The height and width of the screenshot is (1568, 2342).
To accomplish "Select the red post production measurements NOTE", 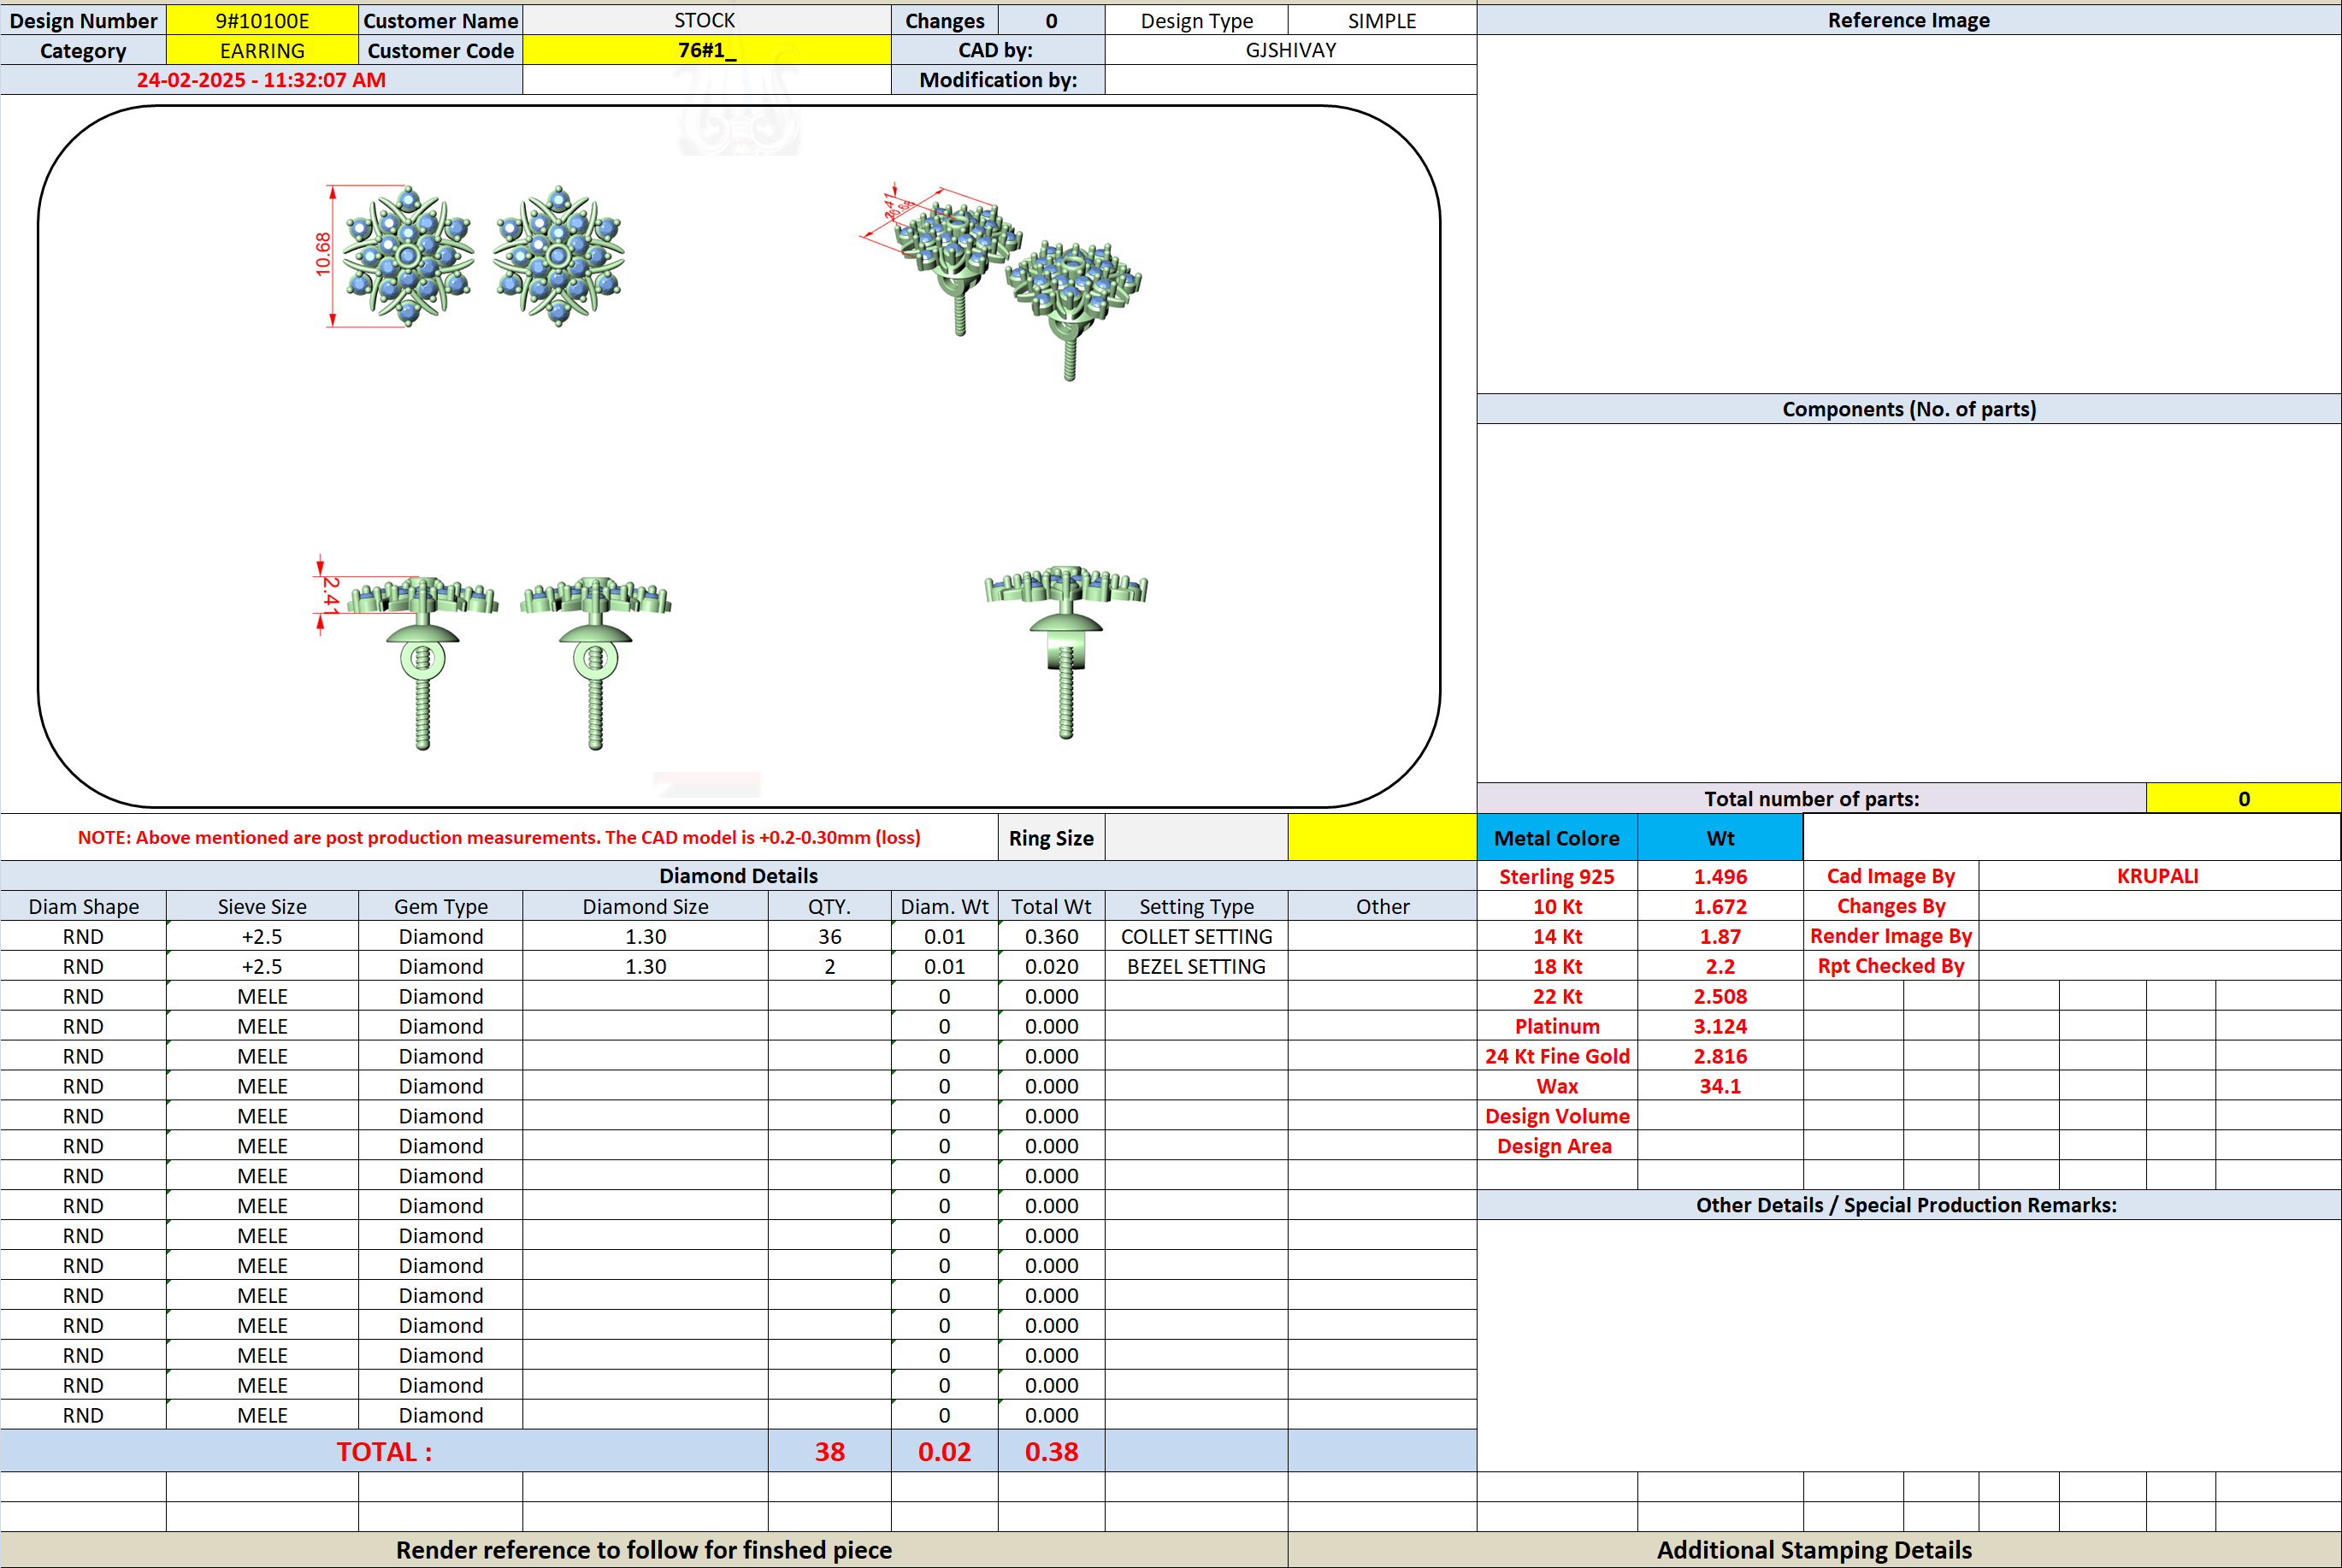I will (x=499, y=837).
